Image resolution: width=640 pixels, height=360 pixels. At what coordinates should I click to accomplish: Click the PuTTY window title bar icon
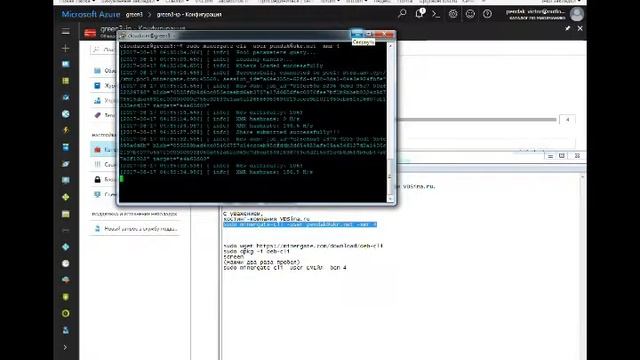pyautogui.click(x=123, y=36)
